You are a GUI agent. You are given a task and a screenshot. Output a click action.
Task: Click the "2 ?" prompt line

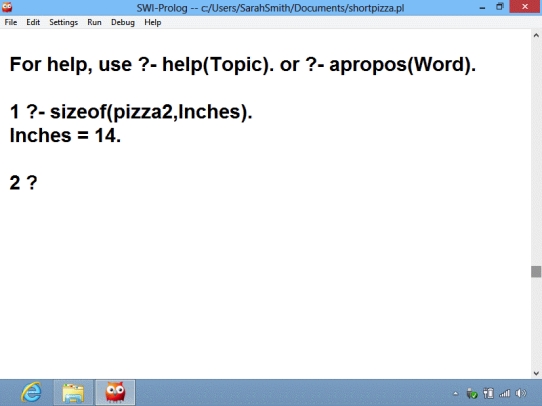tap(24, 182)
